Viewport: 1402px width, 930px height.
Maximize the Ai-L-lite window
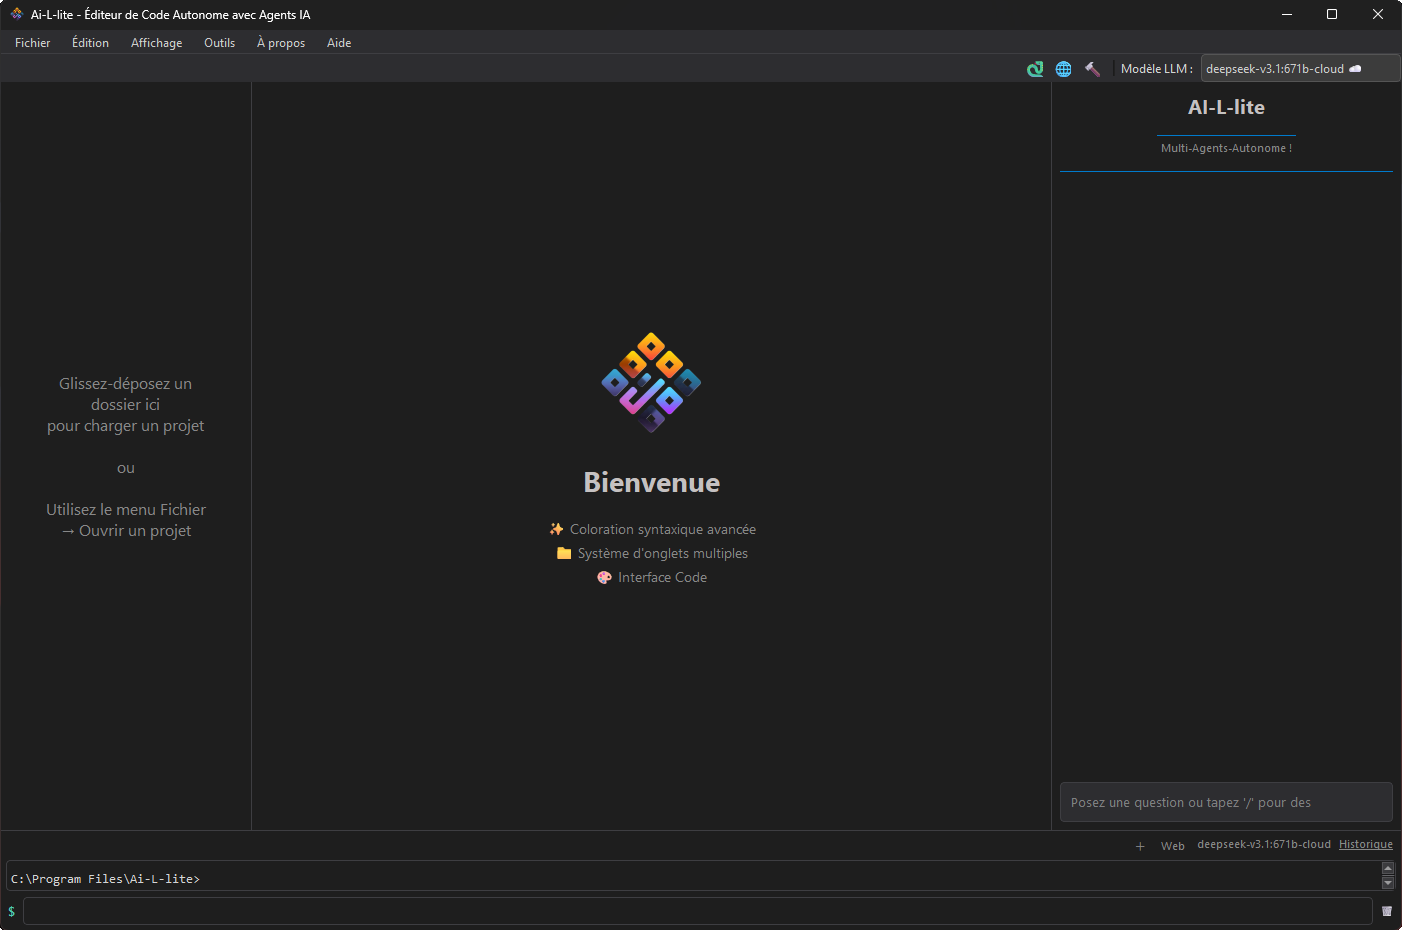coord(1331,14)
